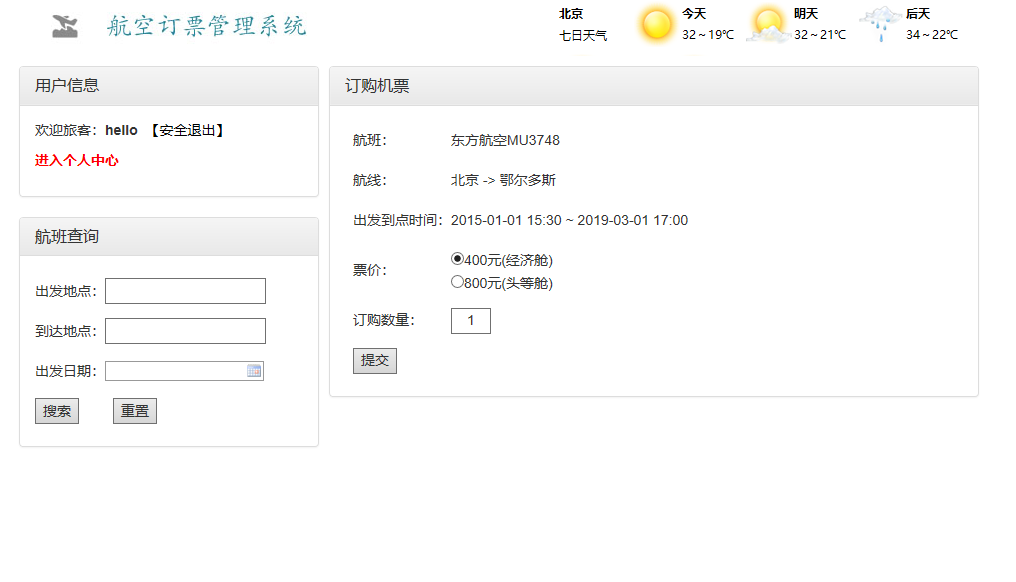This screenshot has height=582, width=1016.
Task: Select the 800元 first class option
Action: (x=457, y=282)
